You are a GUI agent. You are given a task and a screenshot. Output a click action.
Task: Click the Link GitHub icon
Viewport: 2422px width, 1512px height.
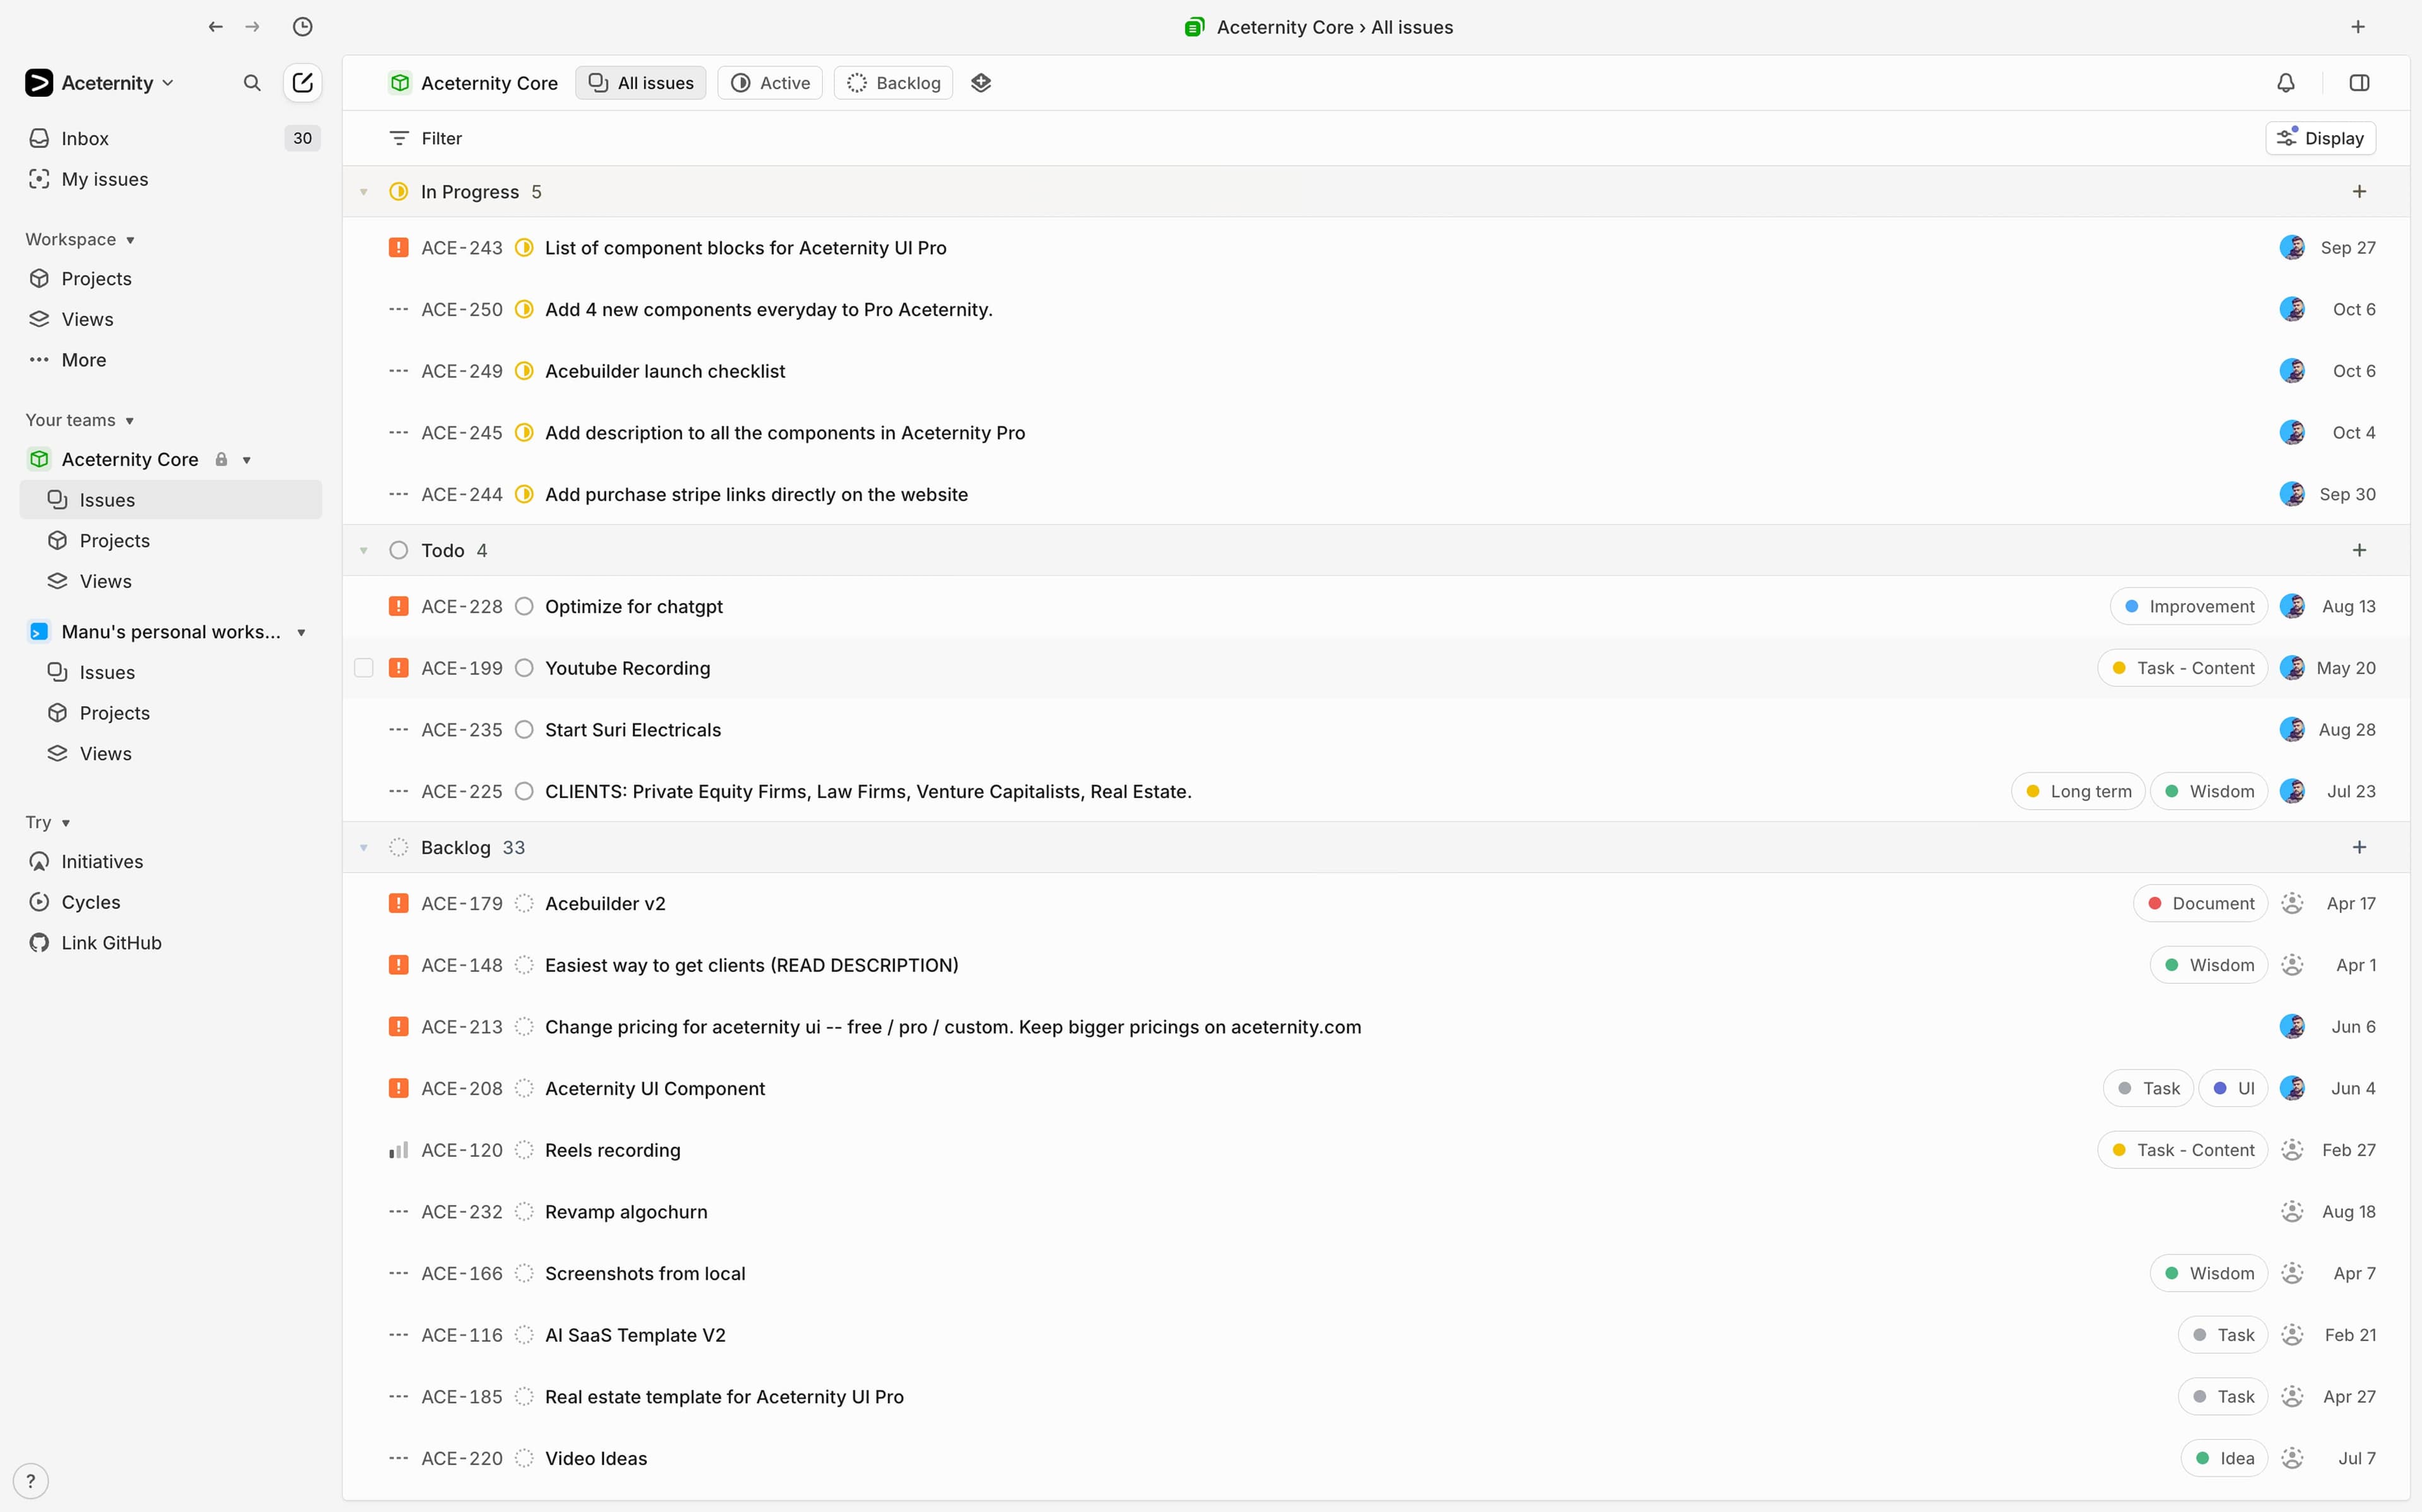pos(39,942)
